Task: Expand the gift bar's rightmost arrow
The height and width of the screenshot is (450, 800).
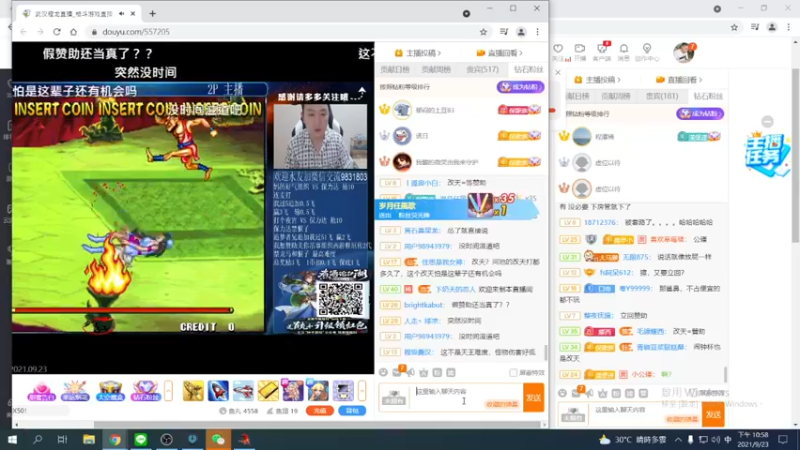Action: 362,391
